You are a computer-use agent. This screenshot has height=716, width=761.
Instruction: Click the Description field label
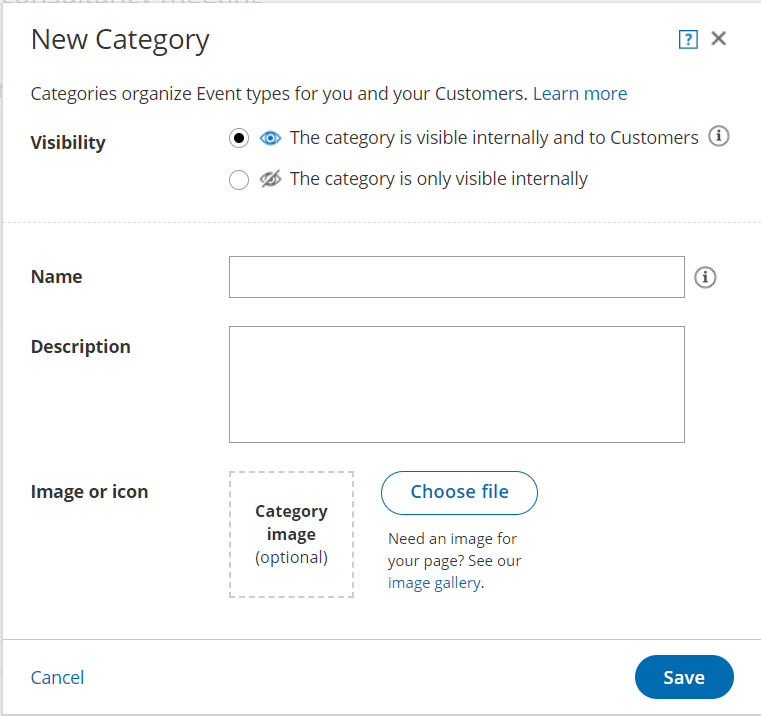click(x=81, y=347)
